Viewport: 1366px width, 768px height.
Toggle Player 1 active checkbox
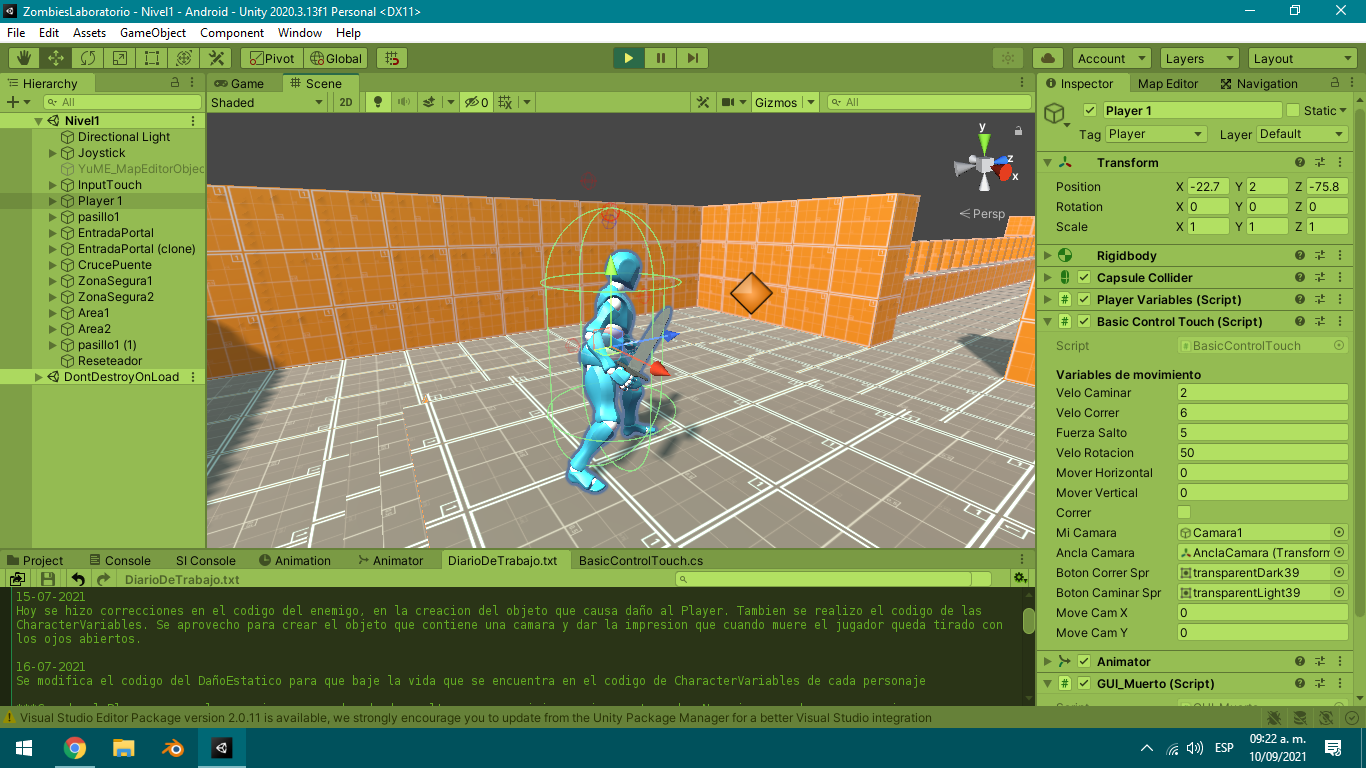point(1090,111)
